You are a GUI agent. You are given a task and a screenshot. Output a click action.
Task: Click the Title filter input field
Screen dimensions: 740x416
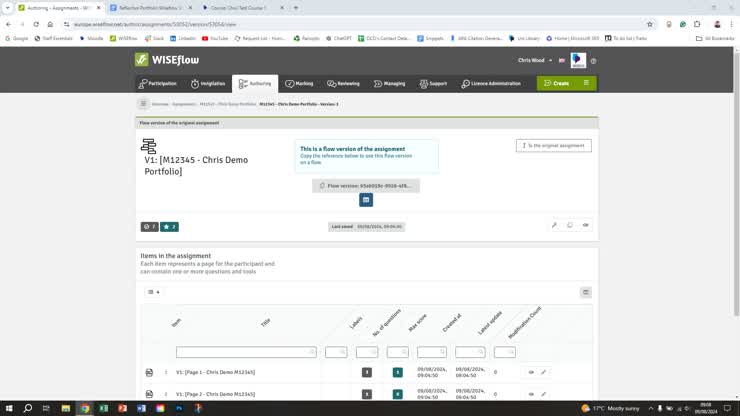[x=246, y=352]
